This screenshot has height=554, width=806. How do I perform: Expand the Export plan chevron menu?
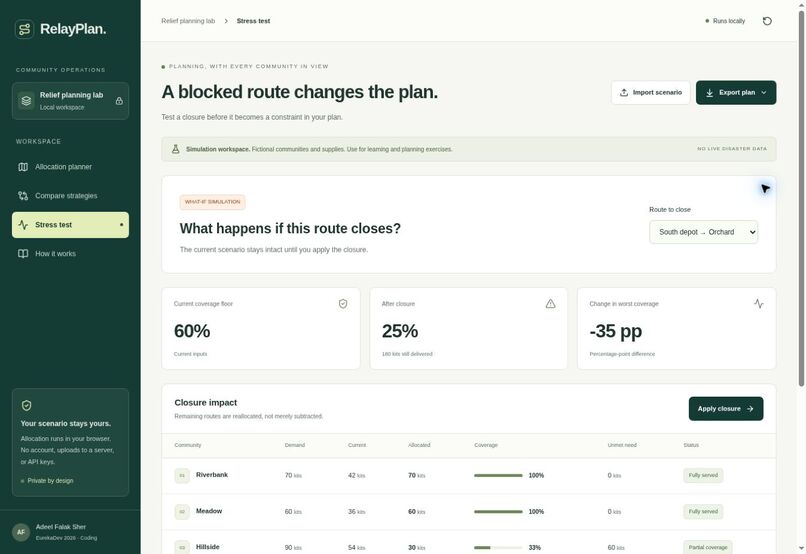[x=764, y=93]
